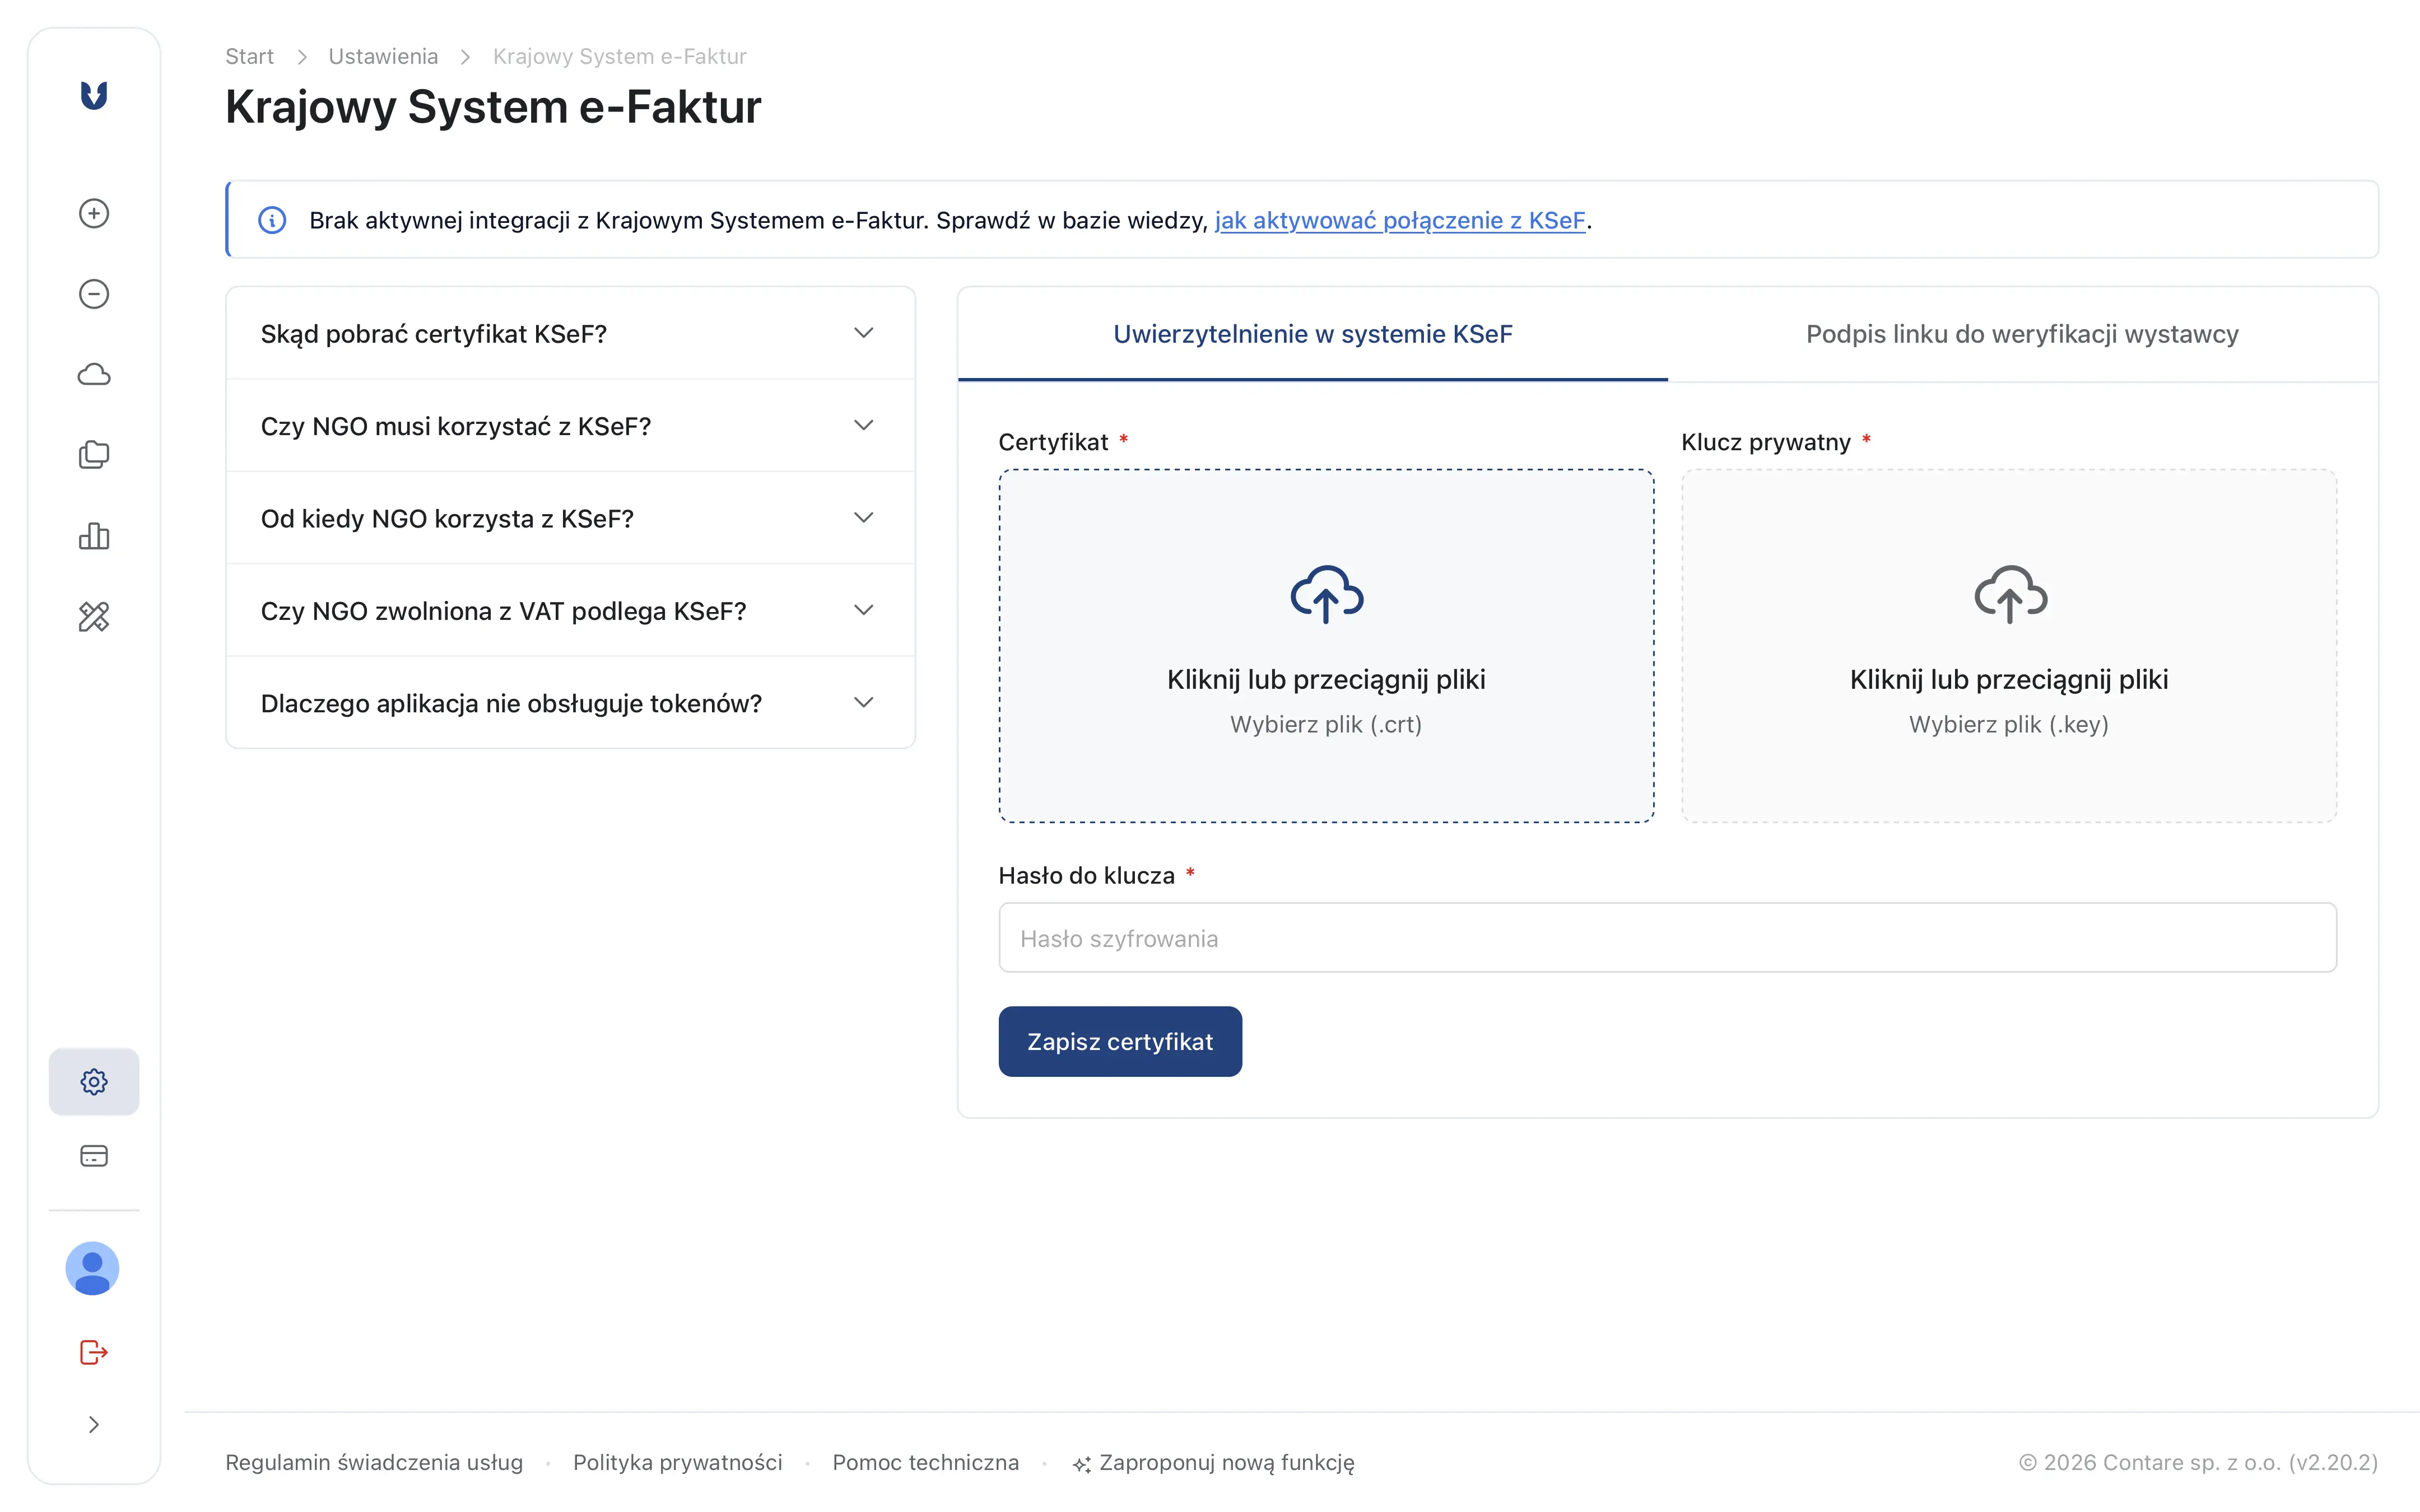Screen dimensions: 2420x1512
Task: Open the credit card billing icon
Action: click(94, 1156)
